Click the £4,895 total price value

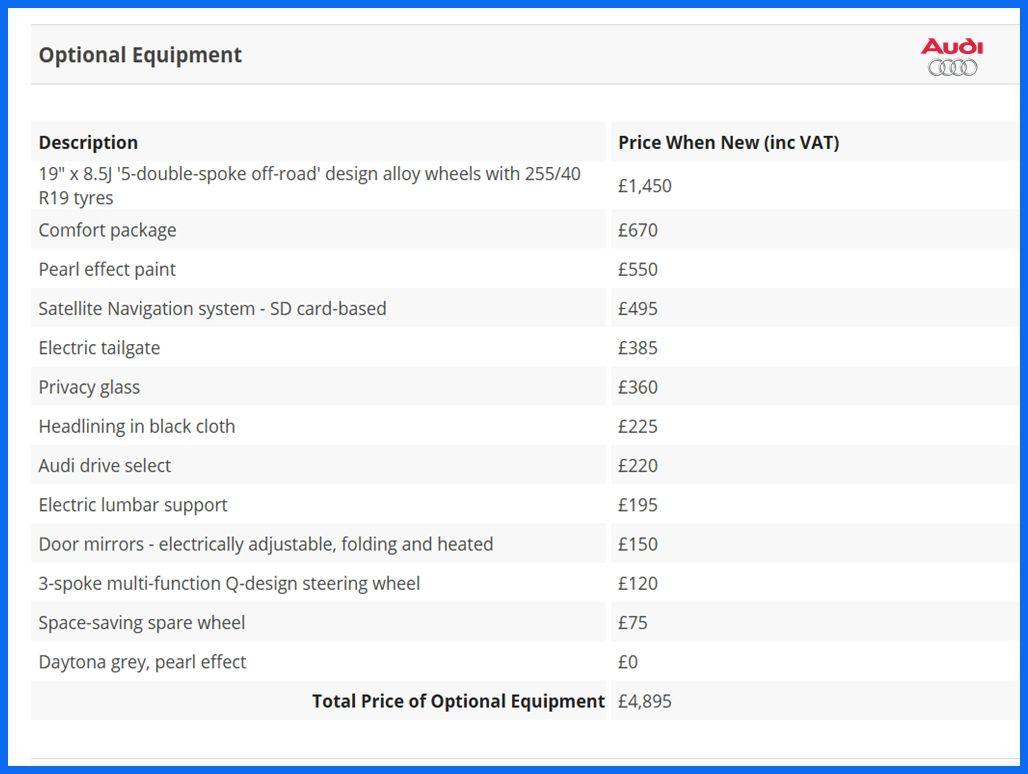[644, 701]
